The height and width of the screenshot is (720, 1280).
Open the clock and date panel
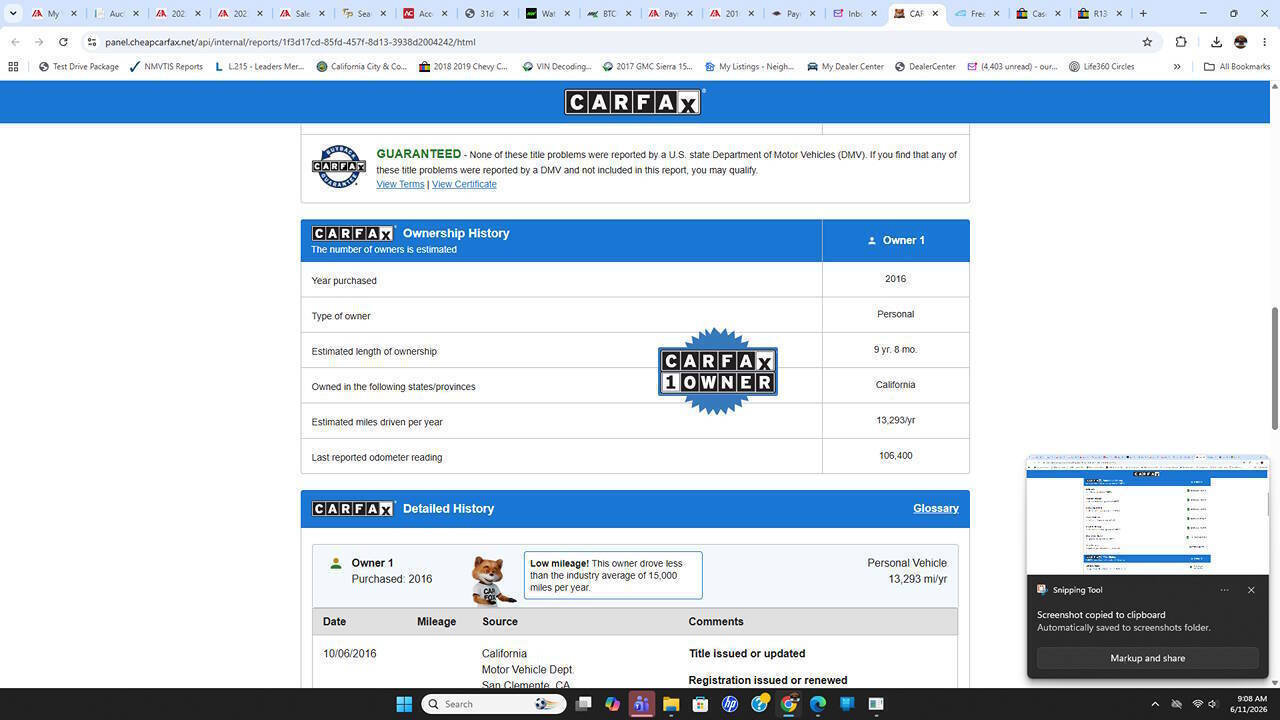pyautogui.click(x=1249, y=704)
